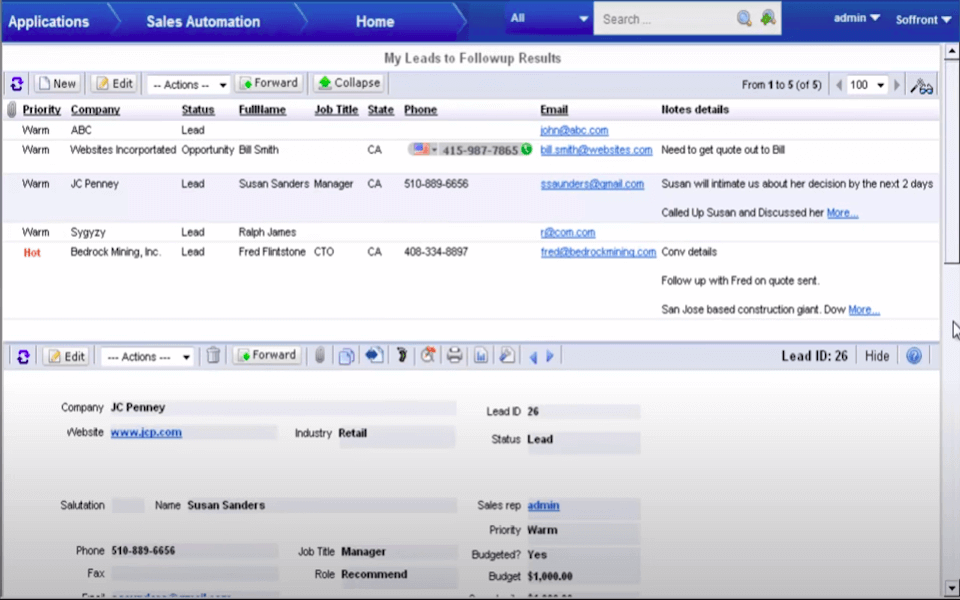Viewport: 960px width, 600px height.
Task: Sort list by Status column header
Action: click(x=198, y=110)
